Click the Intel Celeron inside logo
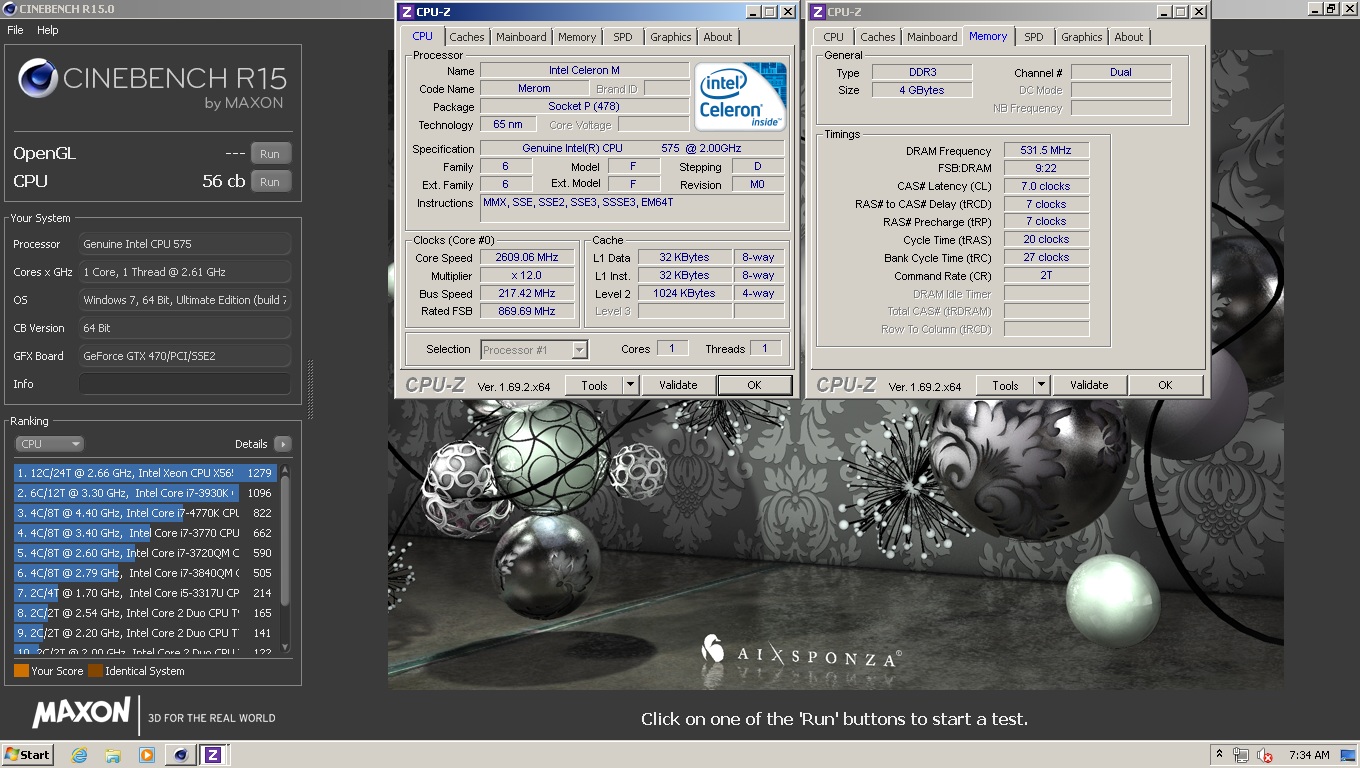Viewport: 1360px width, 768px height. click(x=741, y=97)
